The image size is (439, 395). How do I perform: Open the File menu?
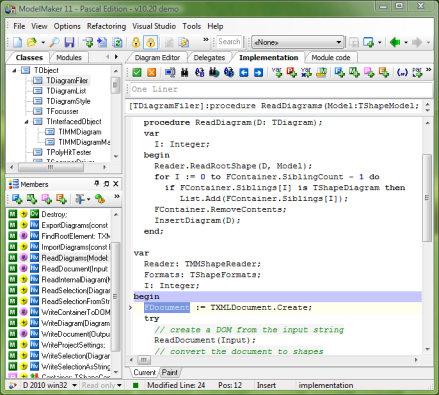pyautogui.click(x=19, y=26)
